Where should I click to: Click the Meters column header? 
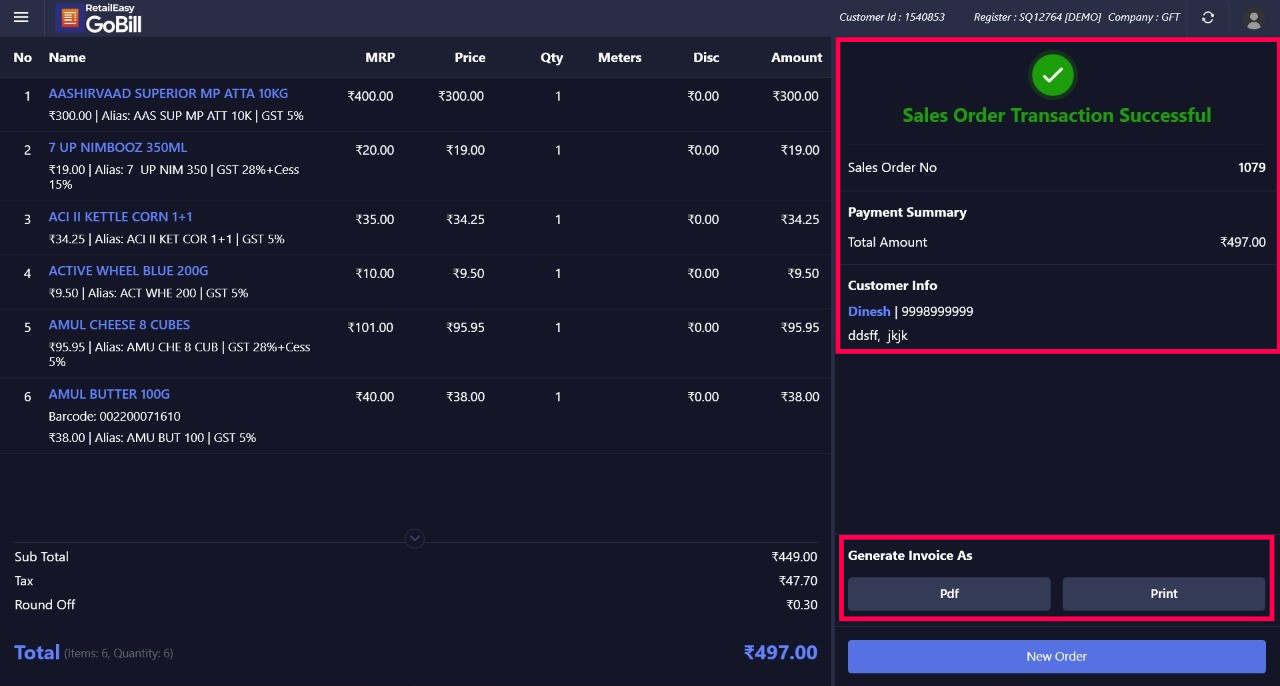(x=620, y=57)
